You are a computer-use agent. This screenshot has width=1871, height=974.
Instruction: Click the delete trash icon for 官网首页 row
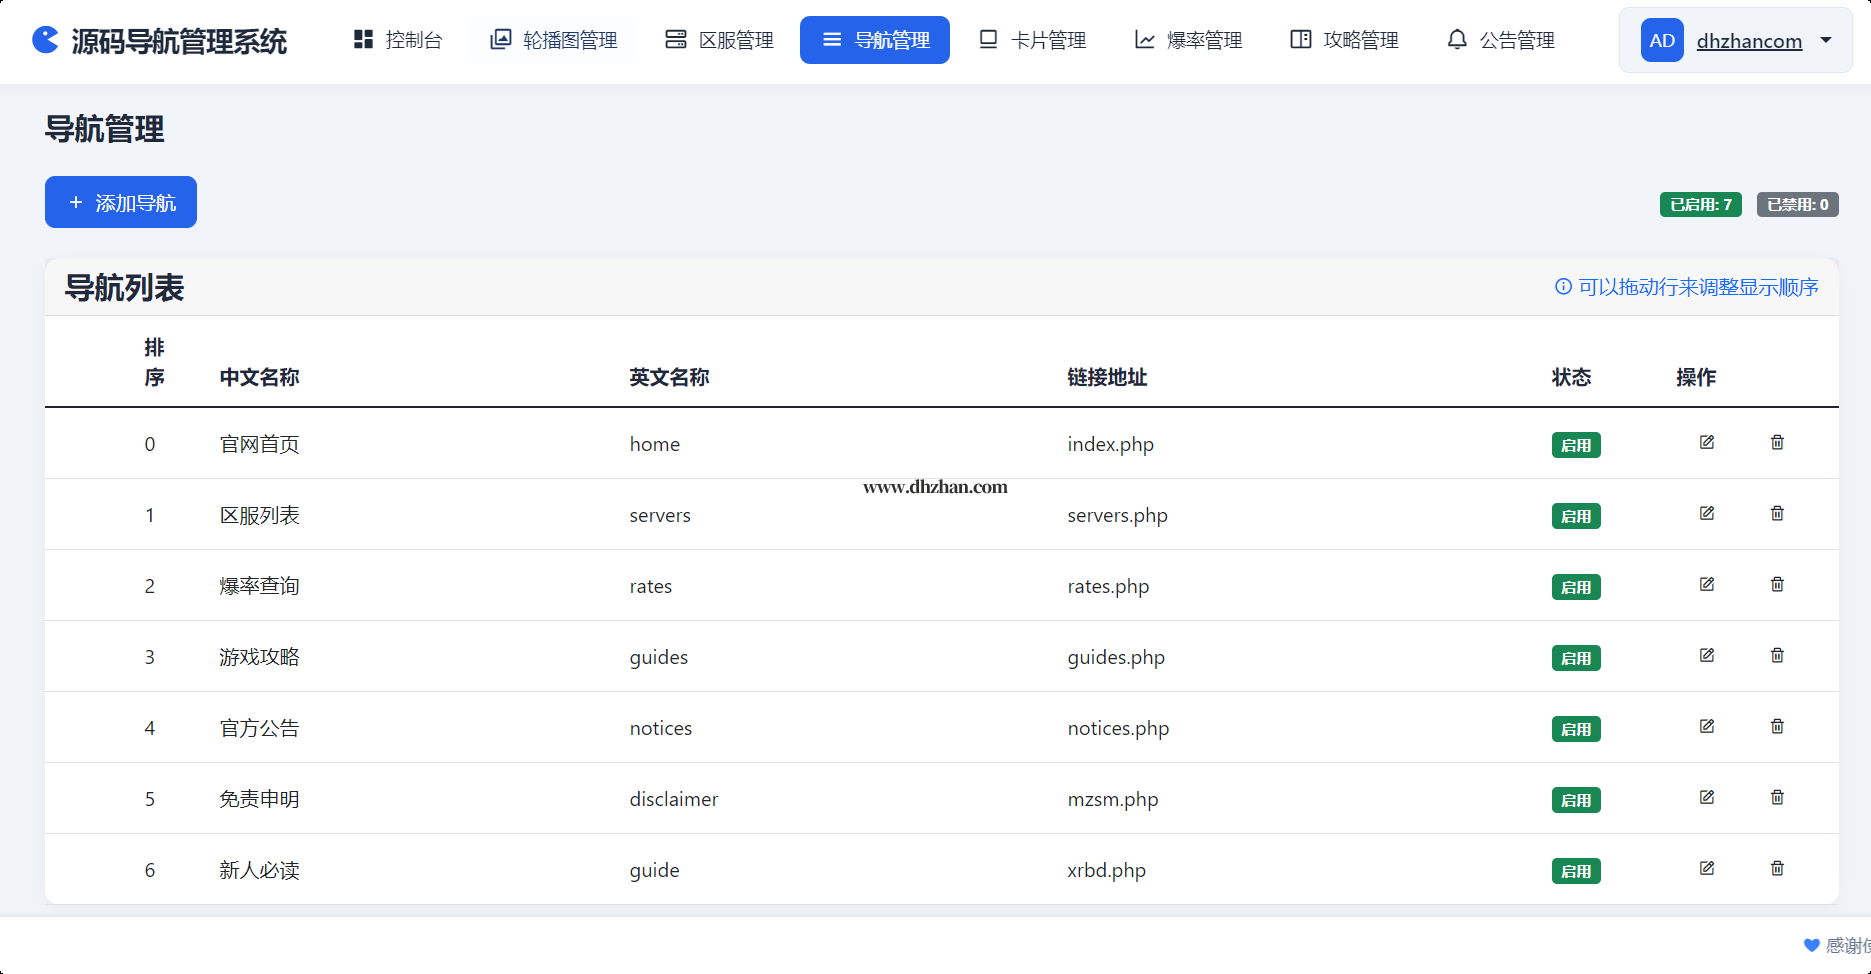pos(1777,442)
